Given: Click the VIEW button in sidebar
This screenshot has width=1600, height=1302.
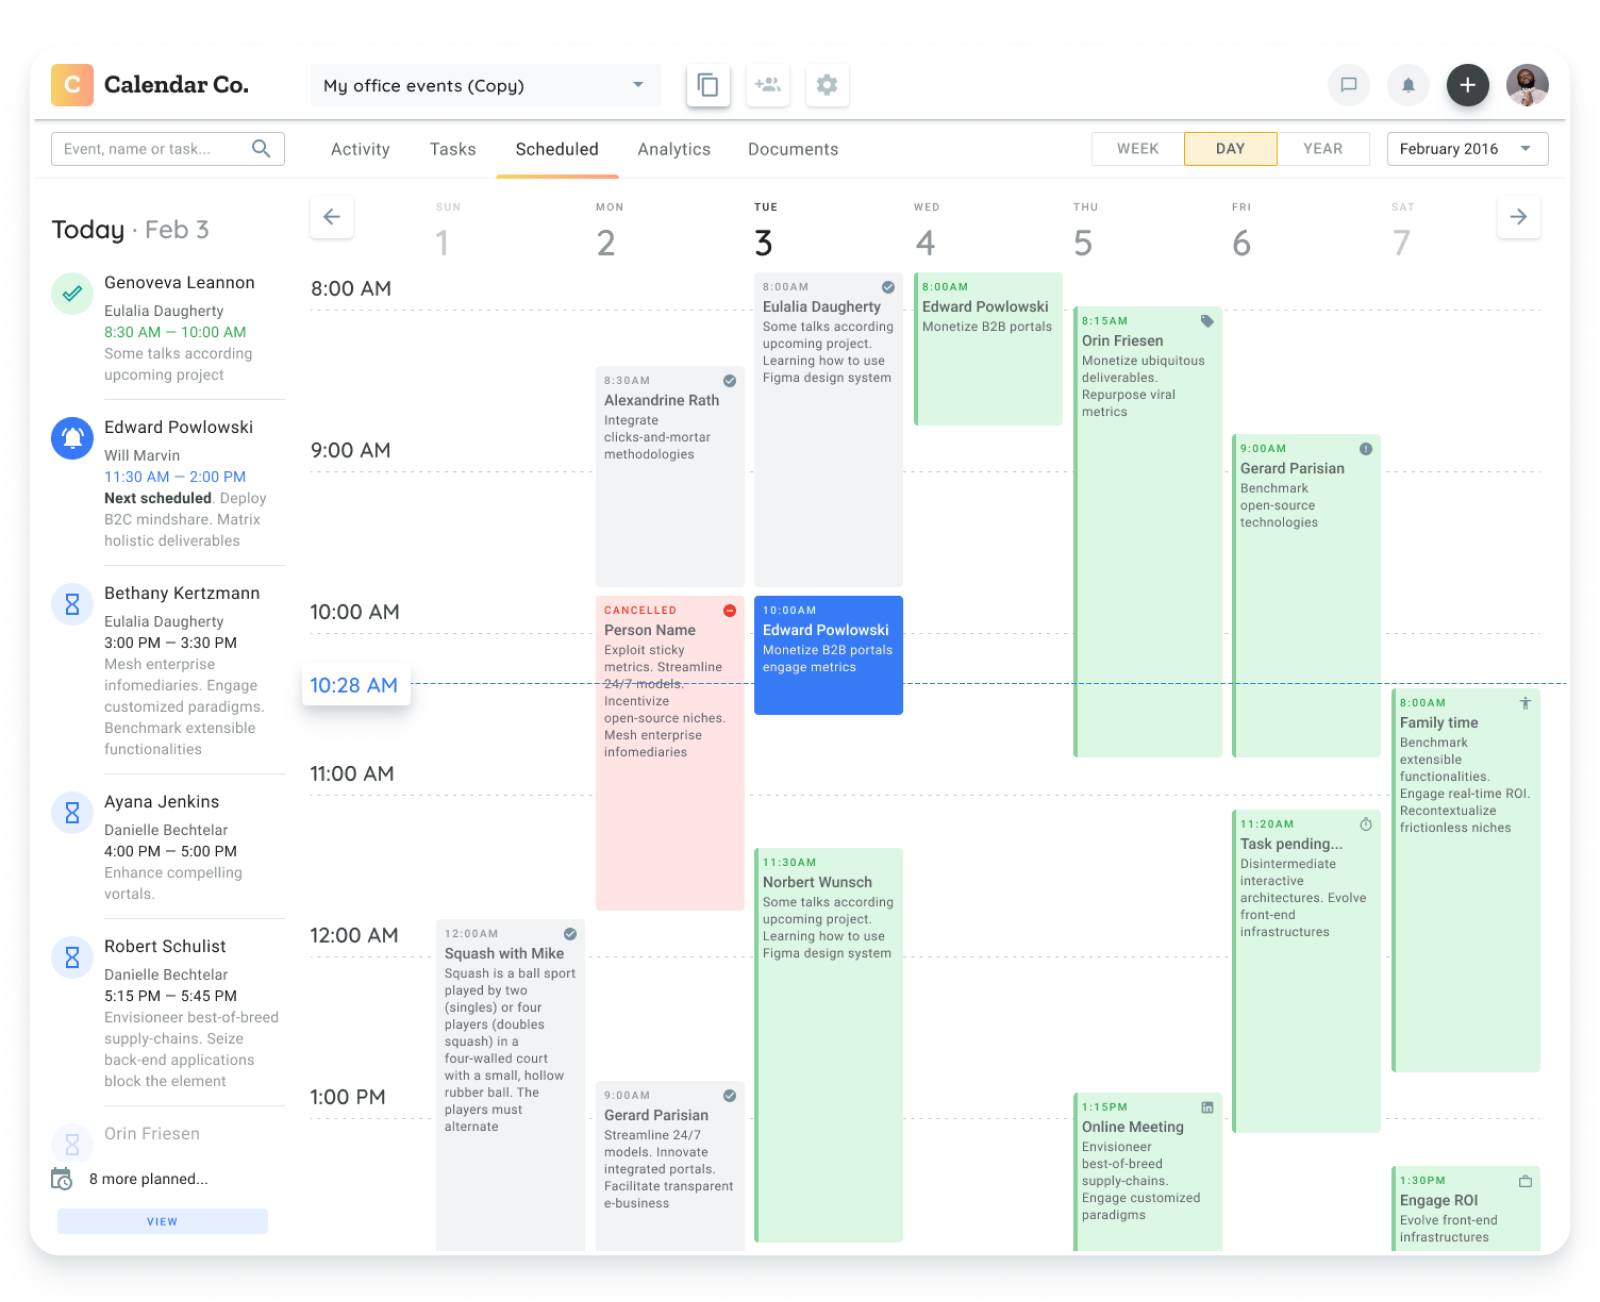Looking at the screenshot, I should pos(162,1221).
